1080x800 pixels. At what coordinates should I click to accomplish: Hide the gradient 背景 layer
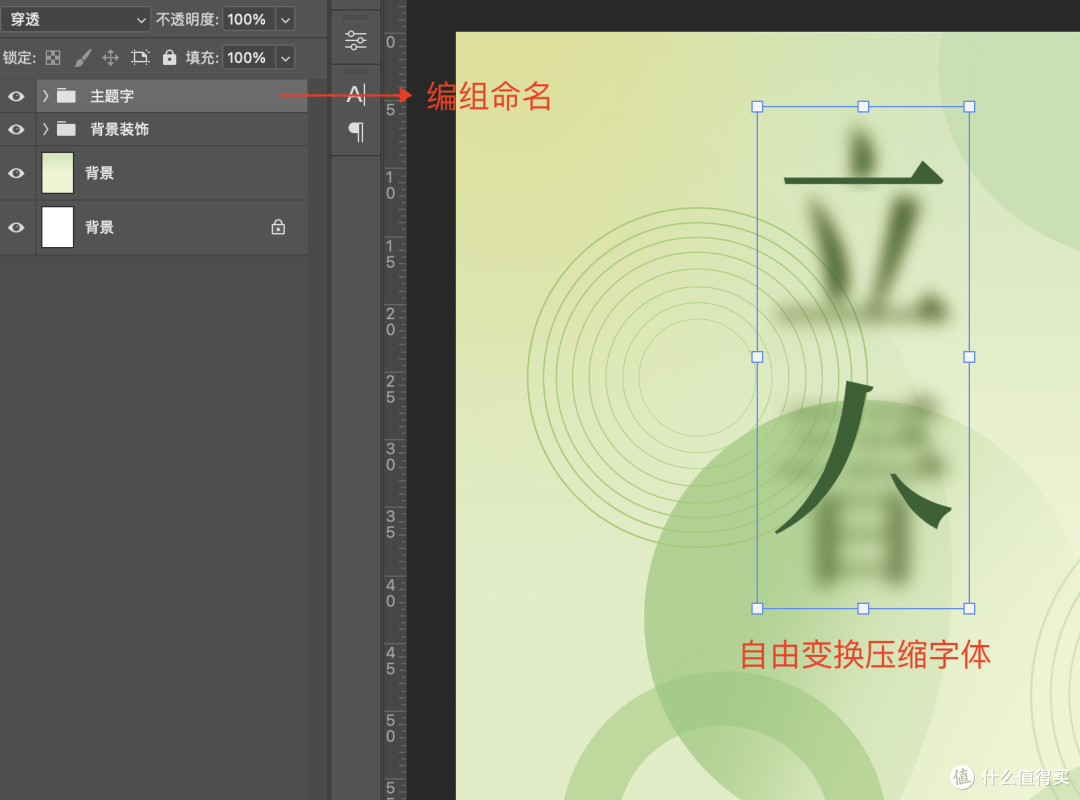point(17,173)
